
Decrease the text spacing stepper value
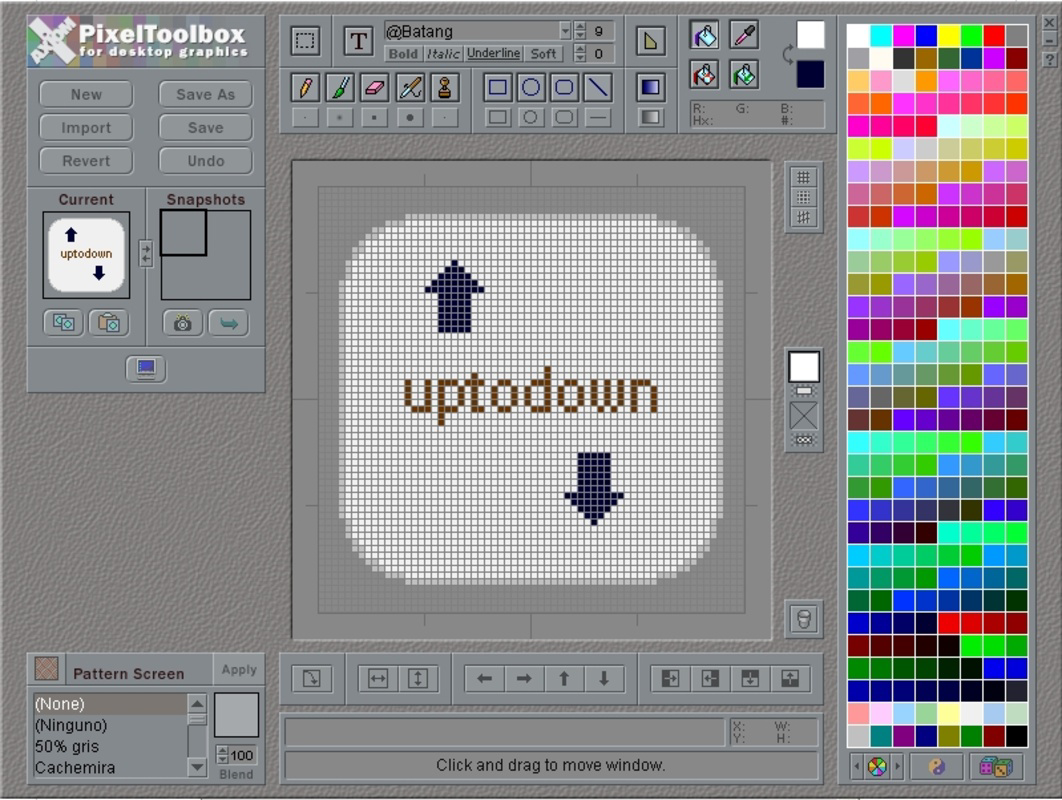point(580,58)
